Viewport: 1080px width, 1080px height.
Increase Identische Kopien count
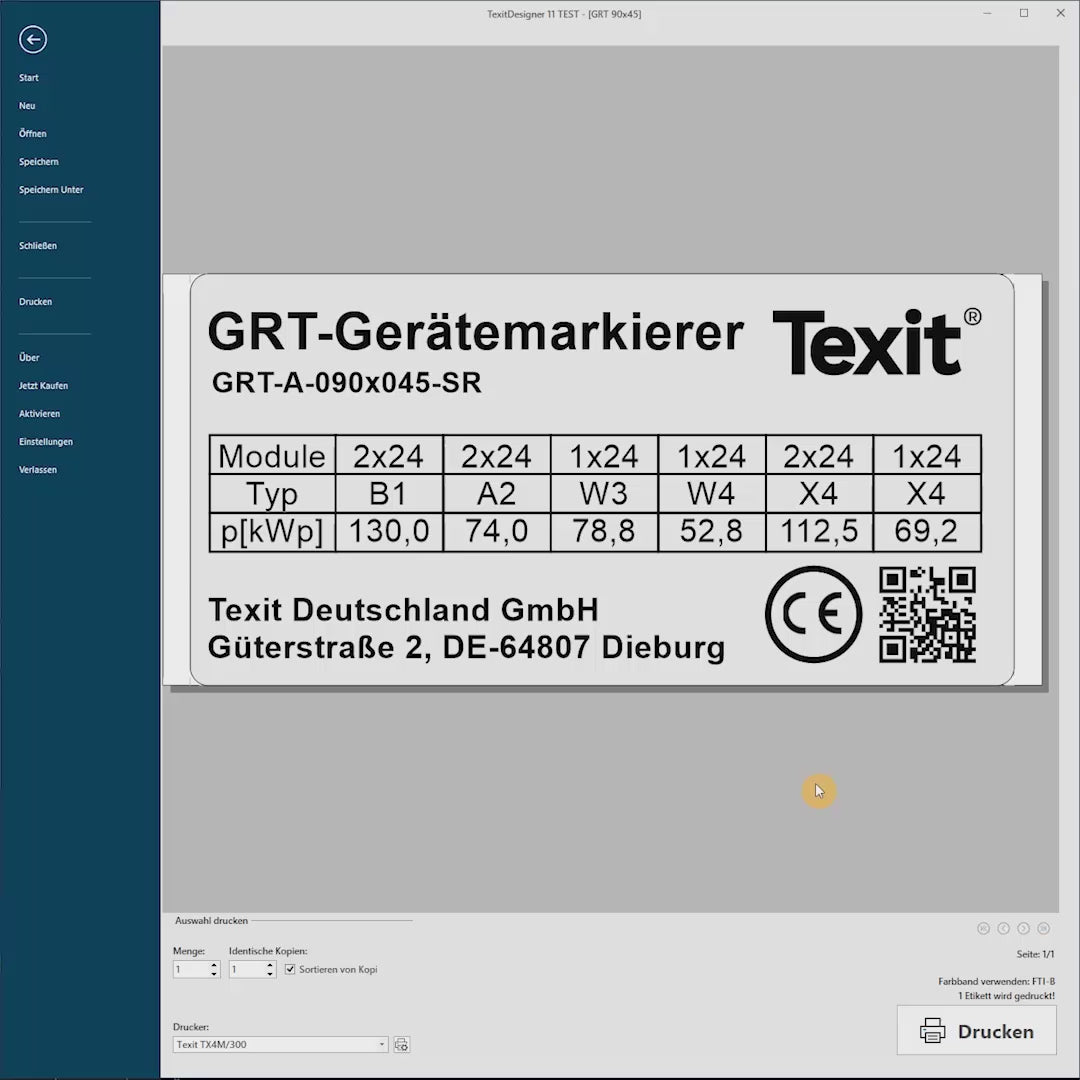click(x=270, y=965)
